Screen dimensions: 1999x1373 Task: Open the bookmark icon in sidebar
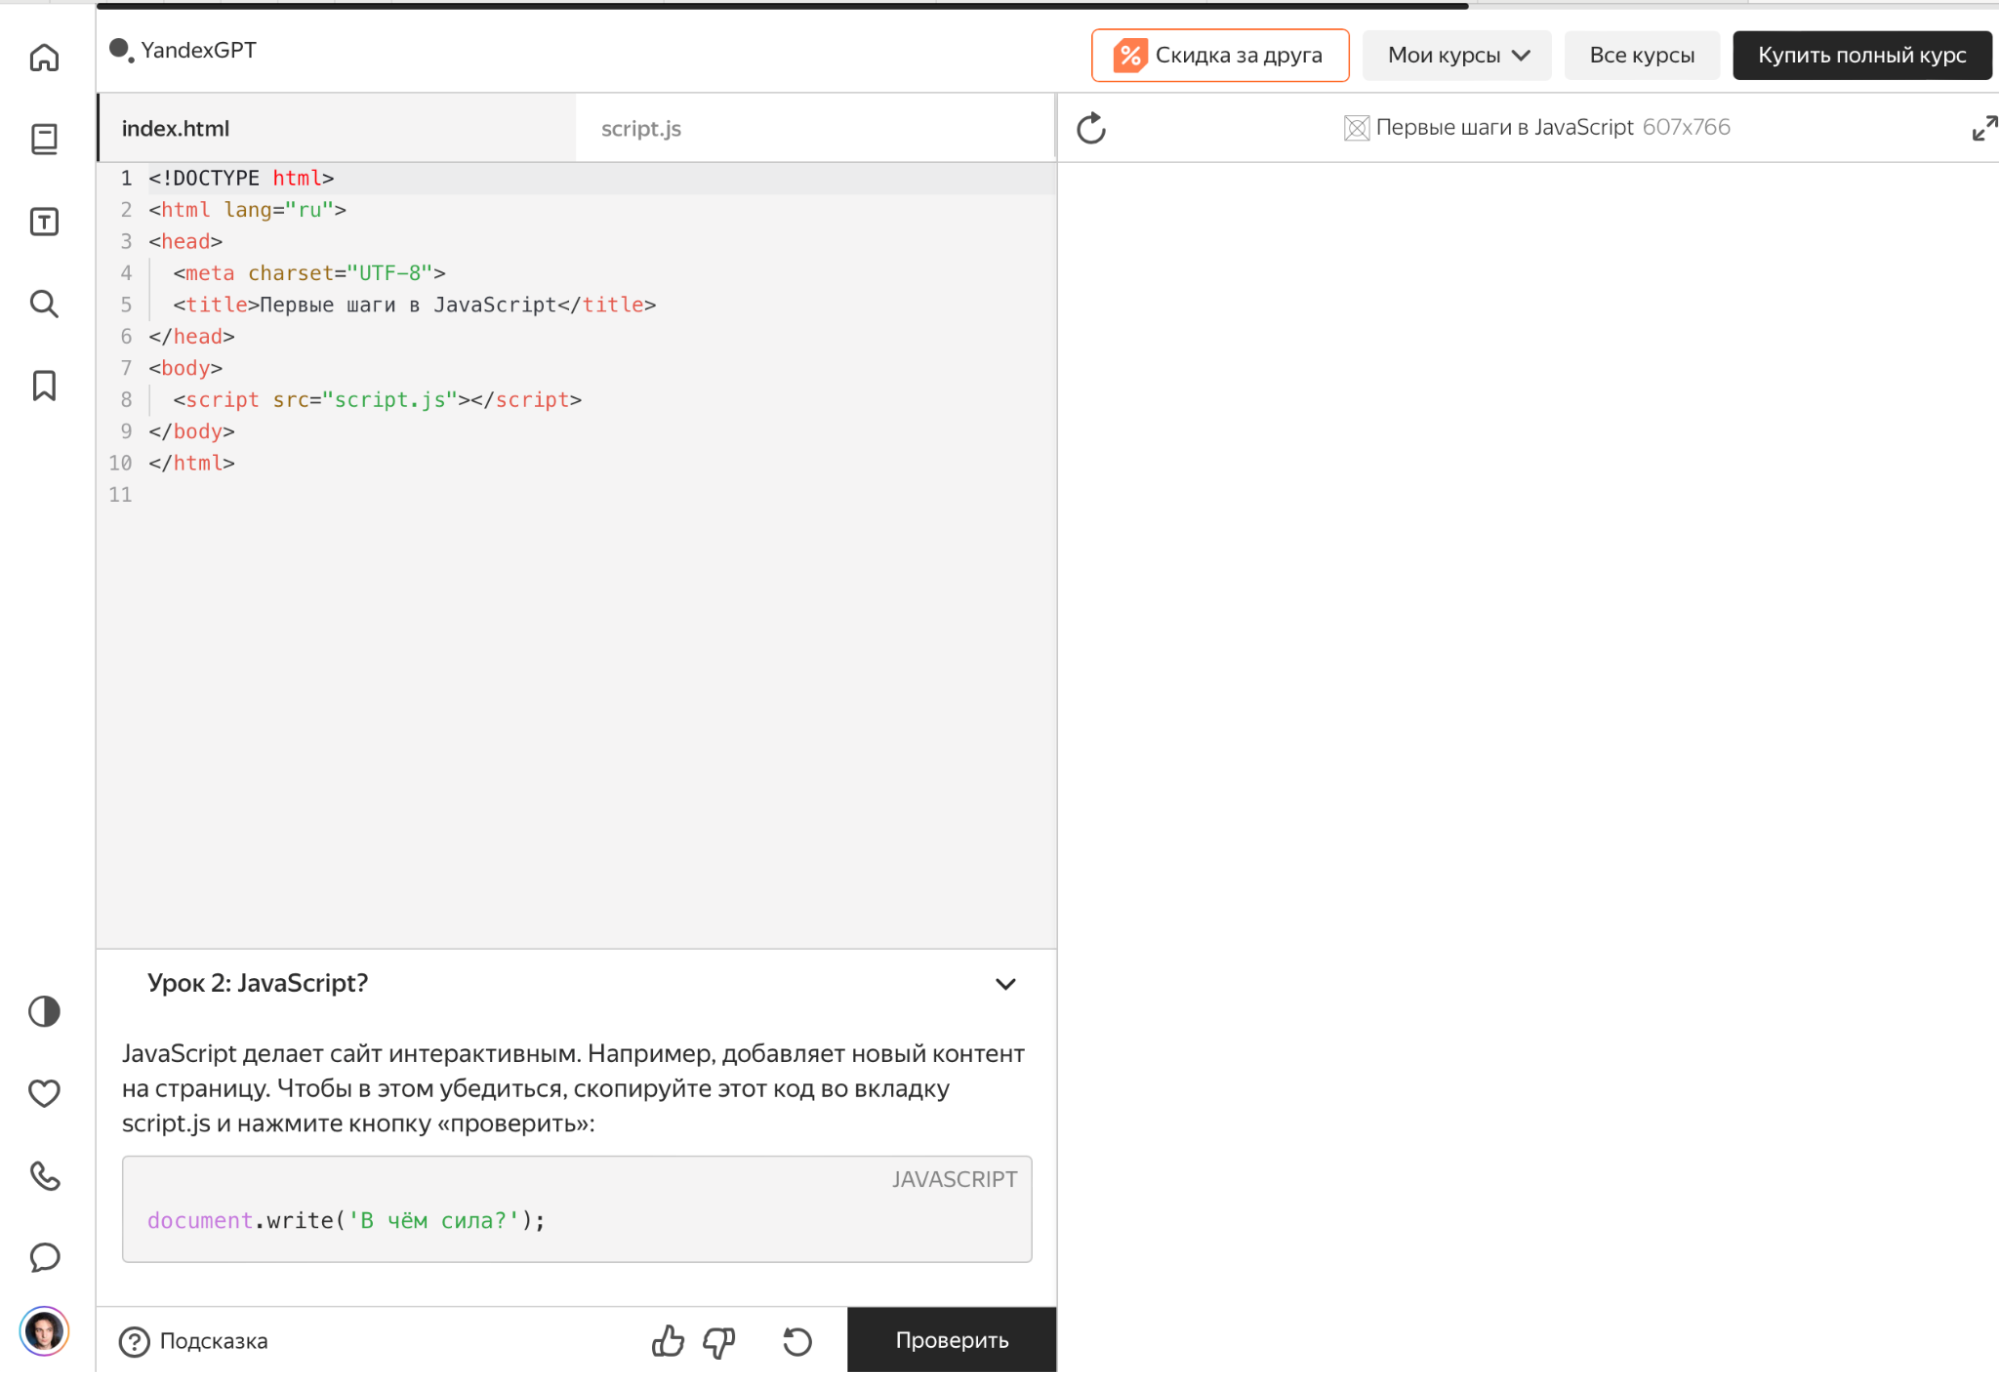(x=44, y=385)
